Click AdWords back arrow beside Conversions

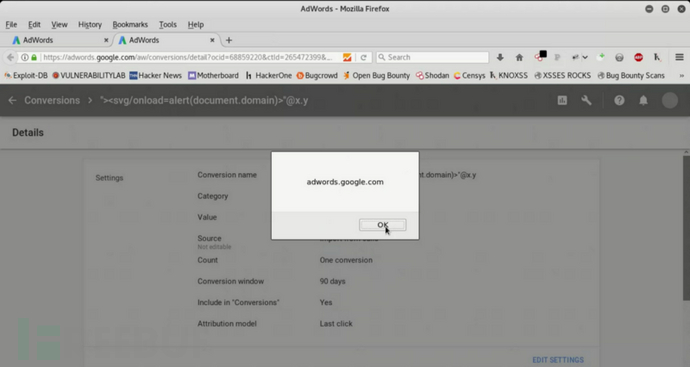(x=12, y=100)
